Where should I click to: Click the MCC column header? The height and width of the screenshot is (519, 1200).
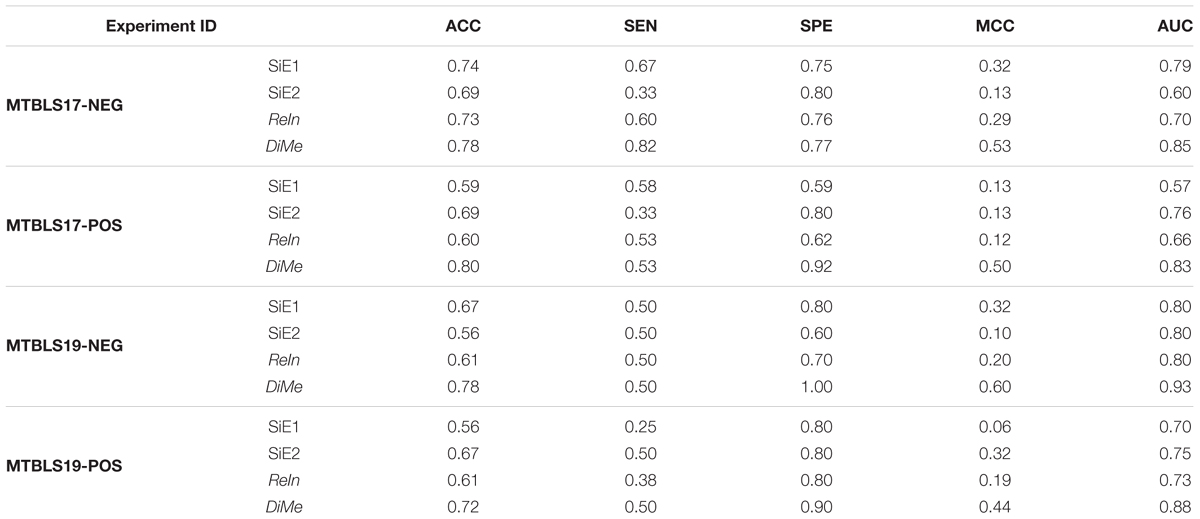click(x=996, y=27)
